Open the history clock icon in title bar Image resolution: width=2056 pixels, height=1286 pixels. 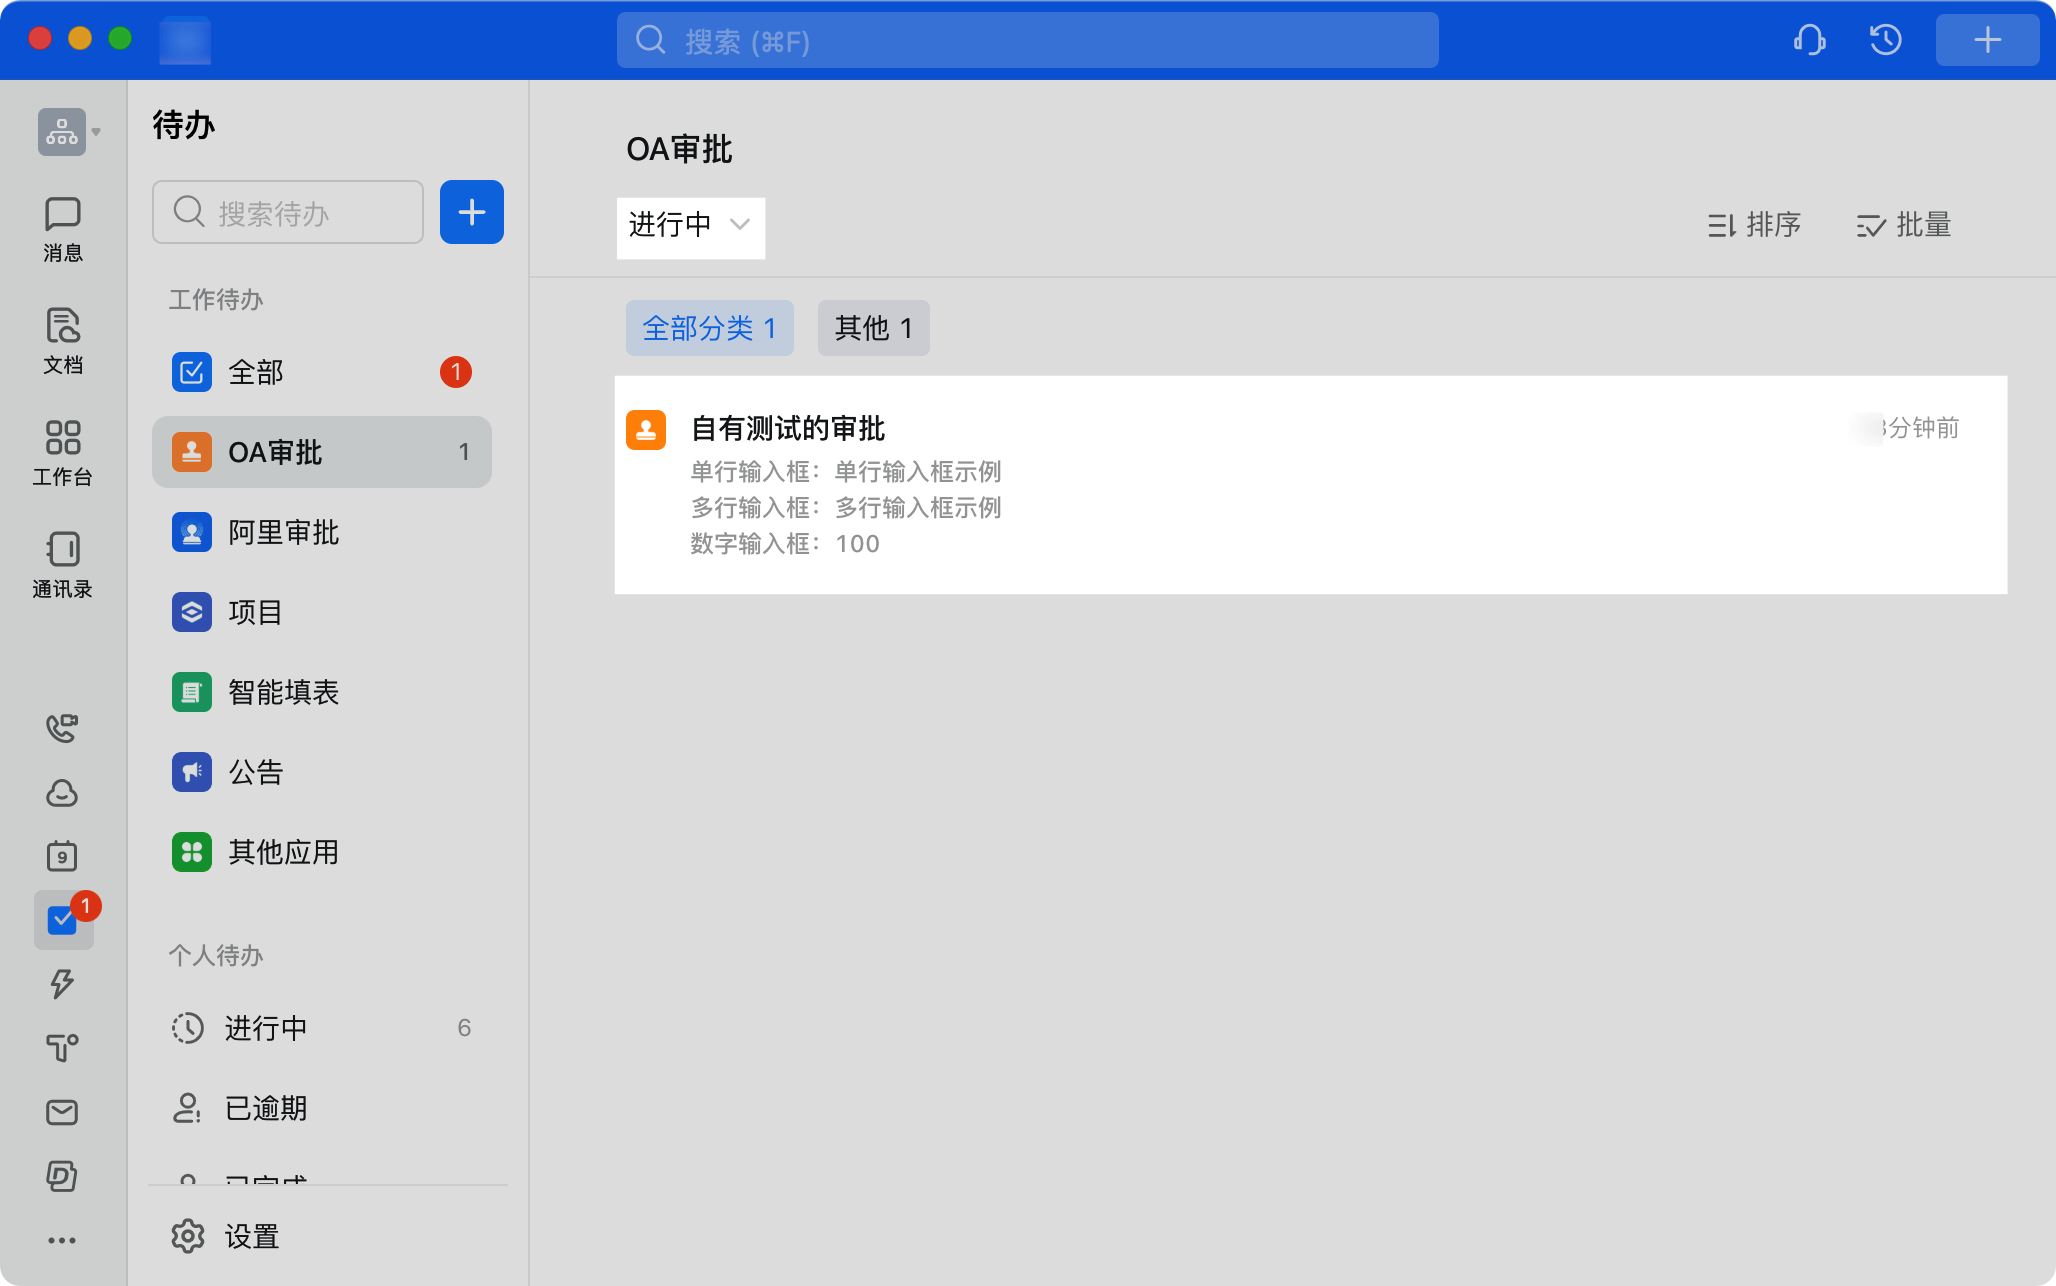(x=1885, y=40)
